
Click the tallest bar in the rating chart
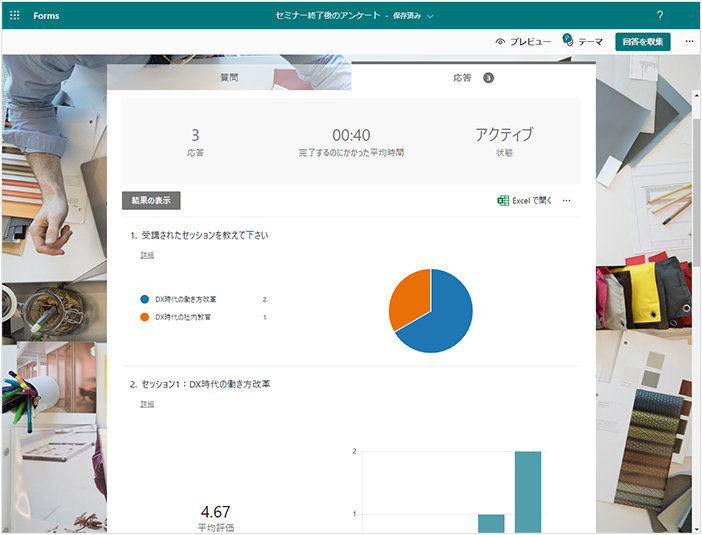(528, 492)
